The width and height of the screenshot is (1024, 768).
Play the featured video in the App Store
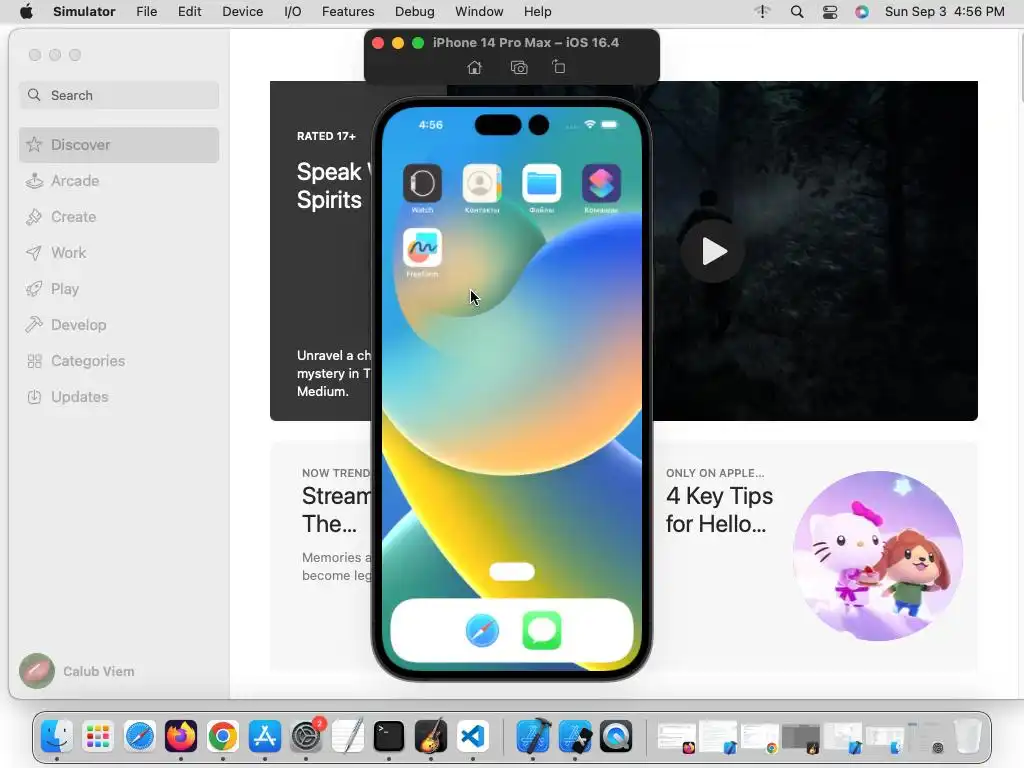pyautogui.click(x=713, y=251)
